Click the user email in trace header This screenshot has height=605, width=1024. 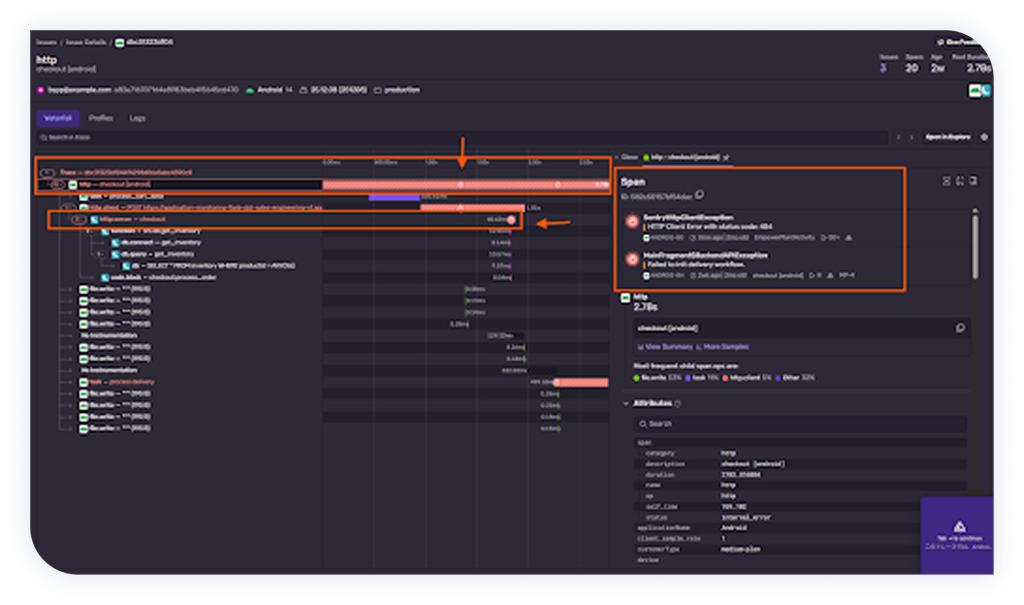coord(79,90)
